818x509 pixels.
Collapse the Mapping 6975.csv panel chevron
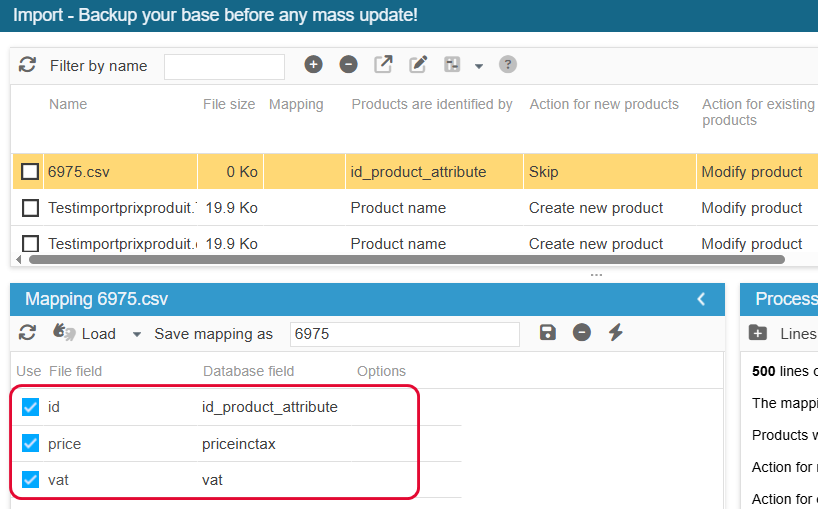coord(702,299)
